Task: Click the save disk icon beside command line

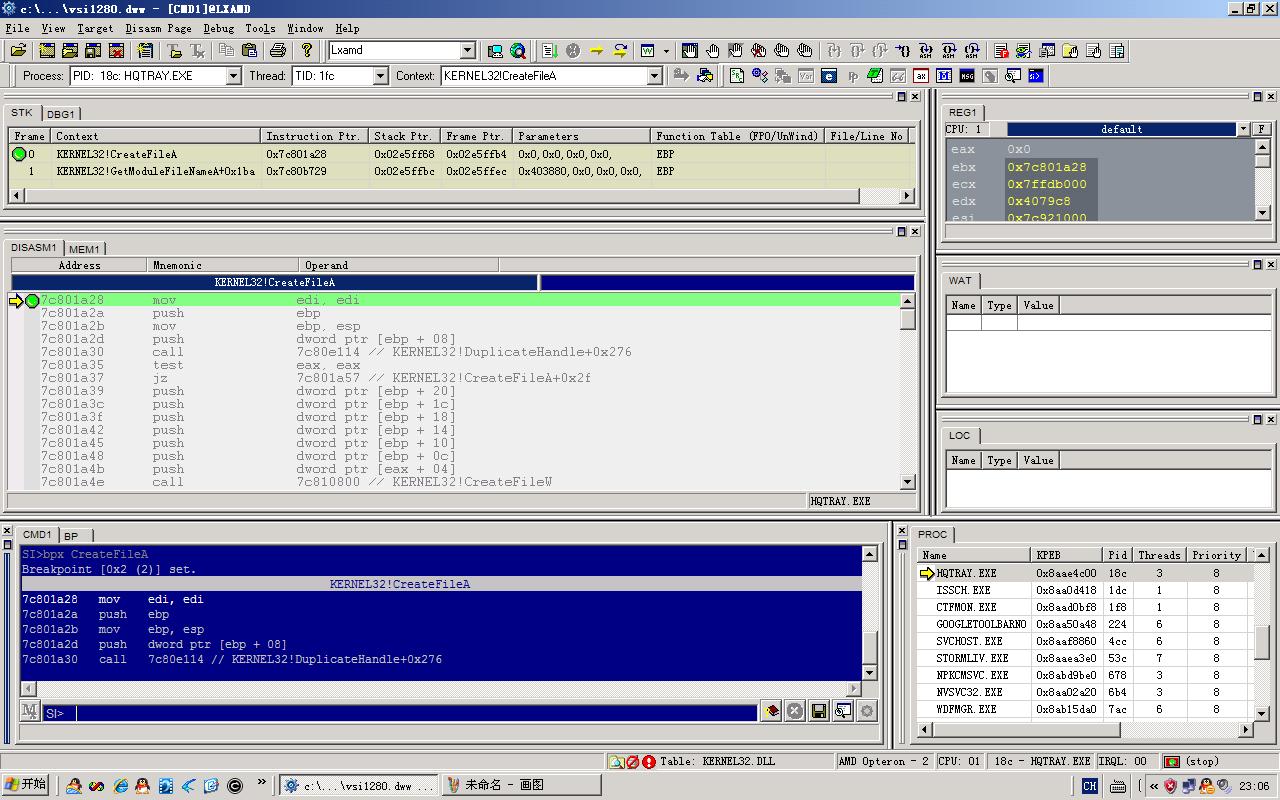Action: click(x=819, y=711)
